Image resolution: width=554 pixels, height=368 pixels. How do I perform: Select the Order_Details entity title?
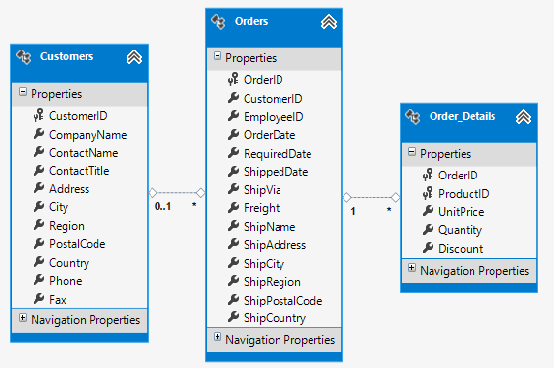[462, 116]
